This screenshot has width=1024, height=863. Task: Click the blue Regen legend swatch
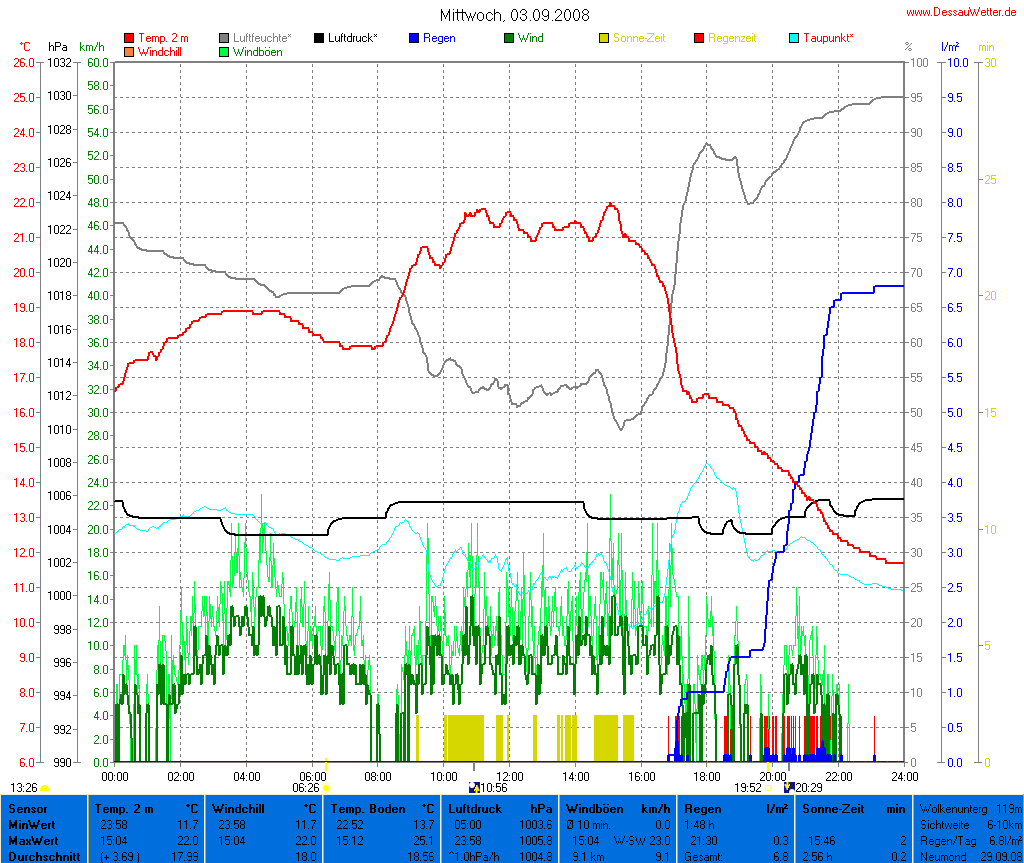(x=415, y=38)
